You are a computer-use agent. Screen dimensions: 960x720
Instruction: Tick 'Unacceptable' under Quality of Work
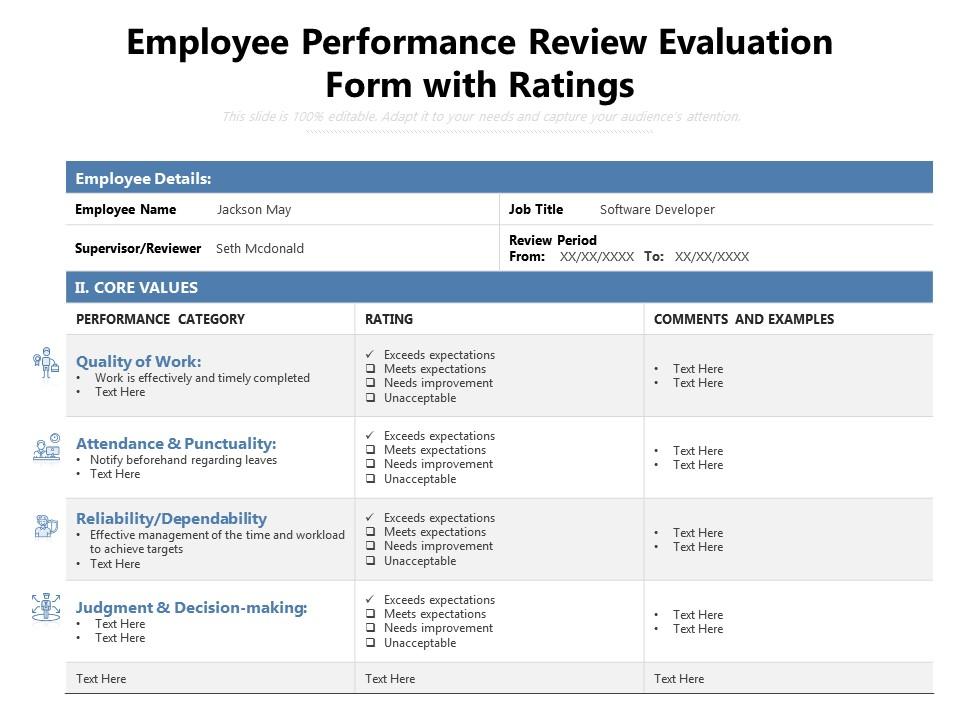click(371, 398)
